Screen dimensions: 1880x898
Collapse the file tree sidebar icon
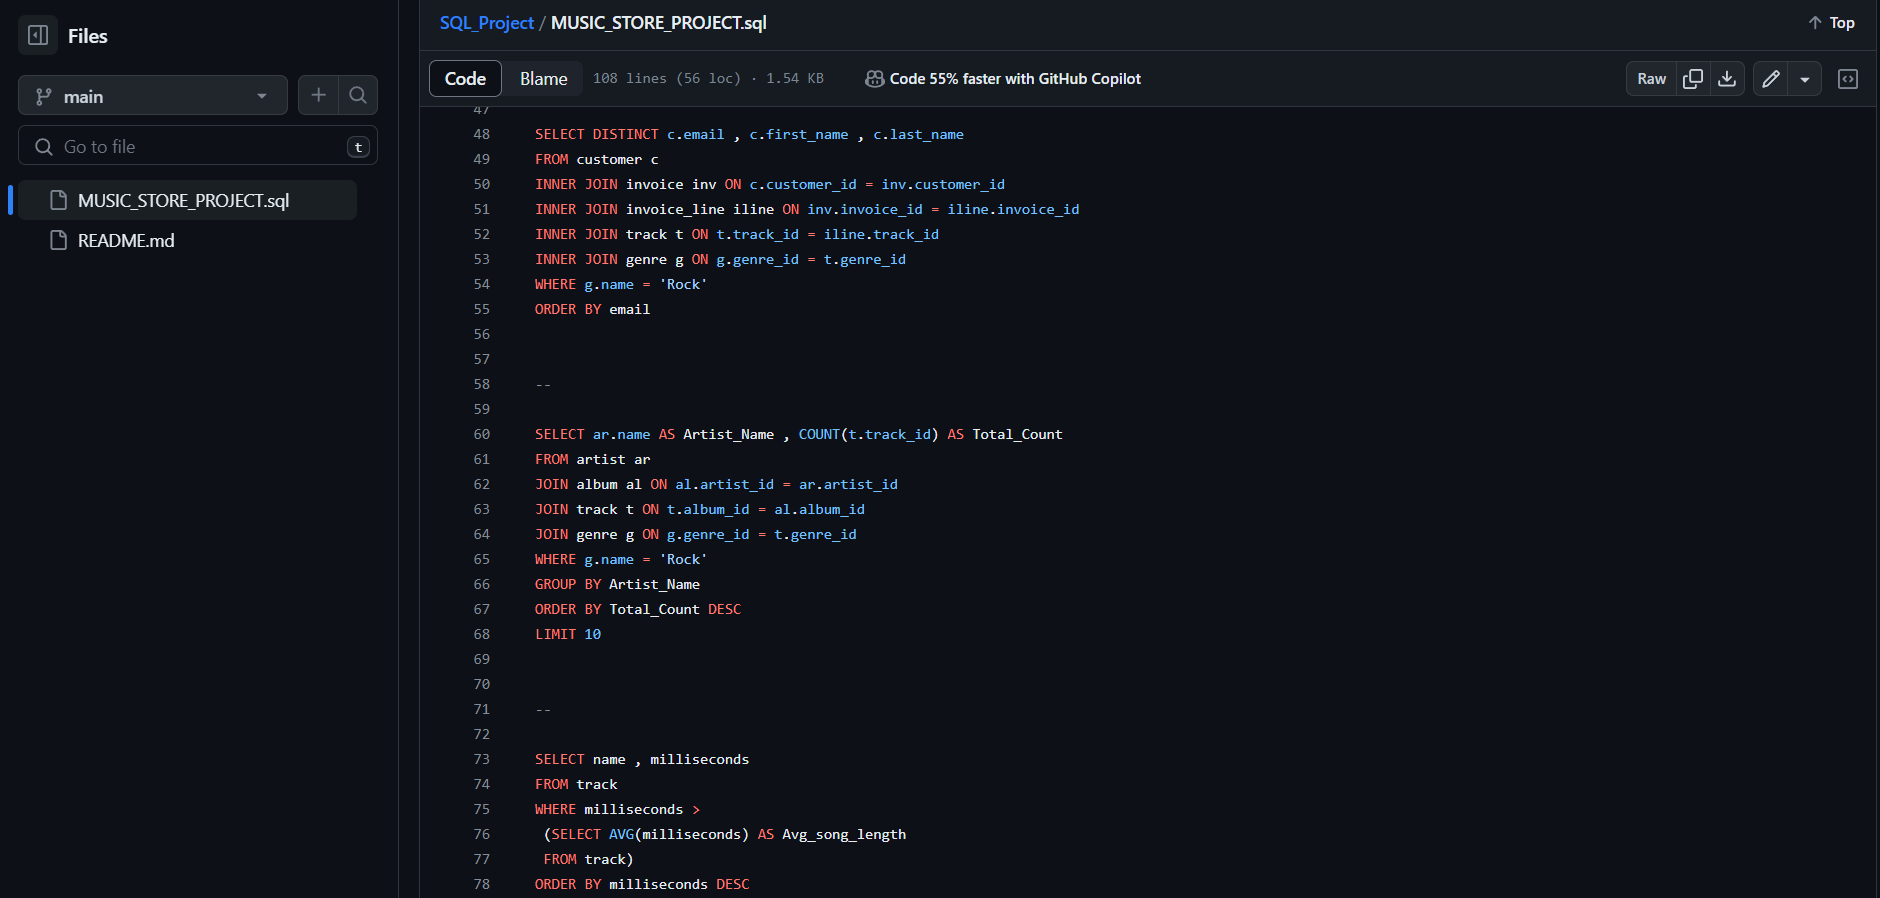[38, 36]
